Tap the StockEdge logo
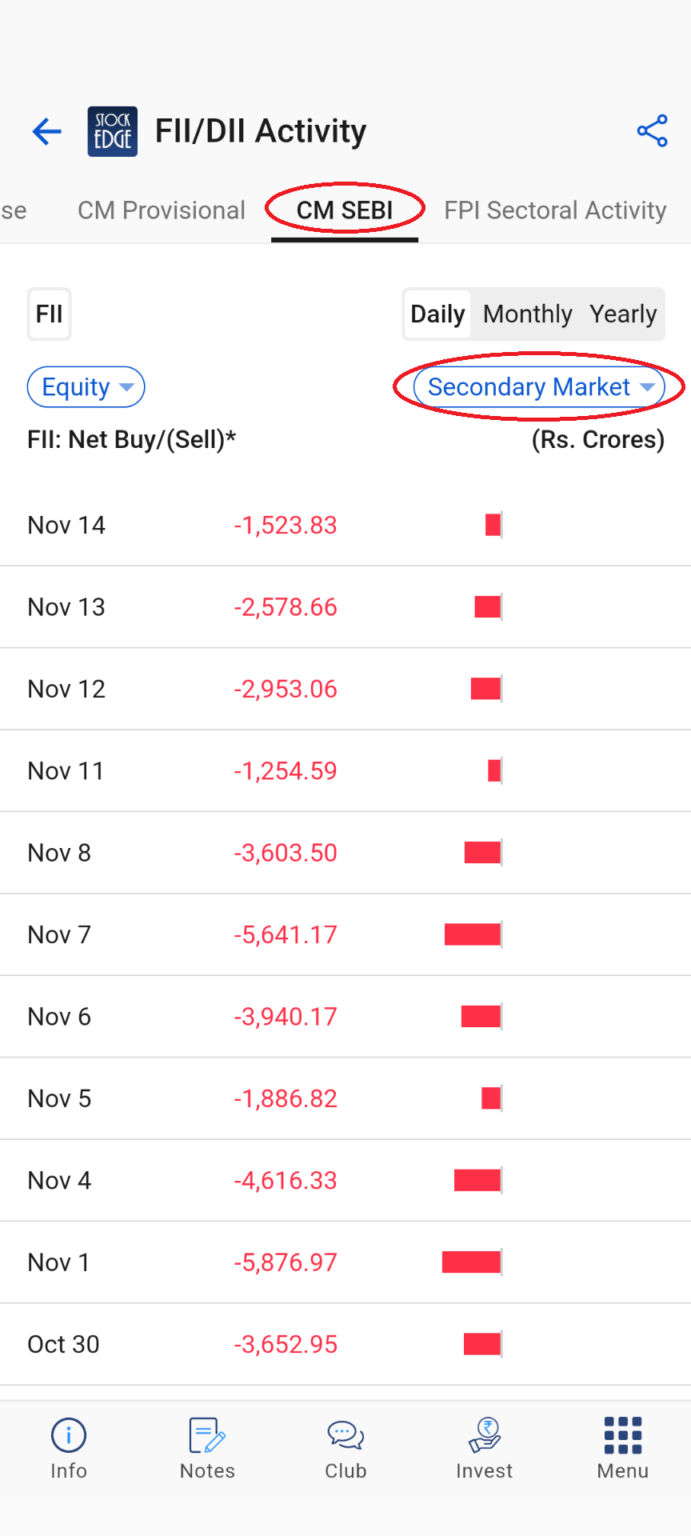Viewport: 691px width, 1536px height. tap(112, 130)
